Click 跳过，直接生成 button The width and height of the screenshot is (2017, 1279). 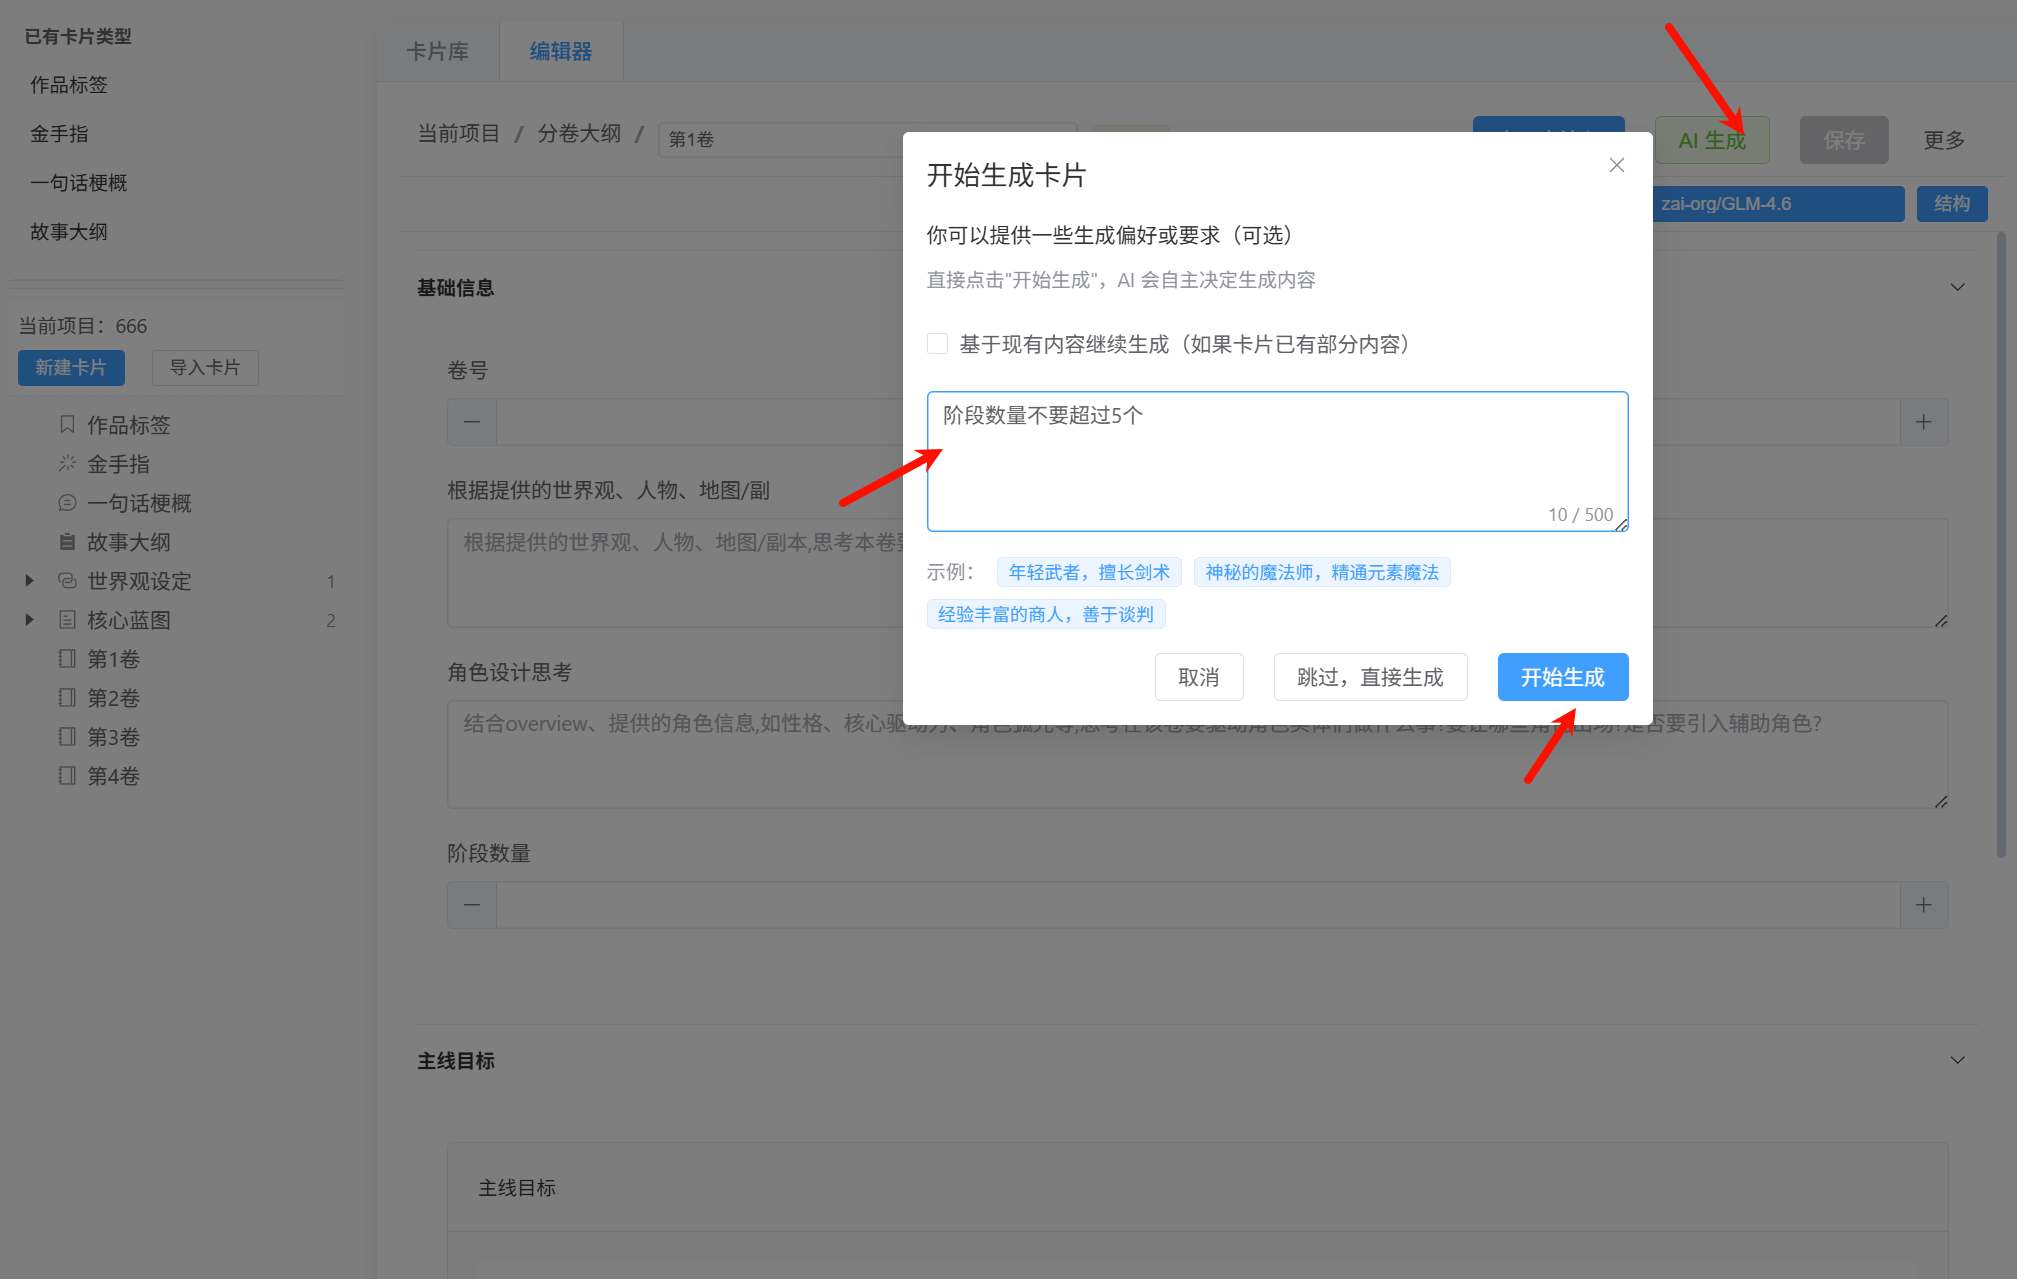pos(1370,677)
